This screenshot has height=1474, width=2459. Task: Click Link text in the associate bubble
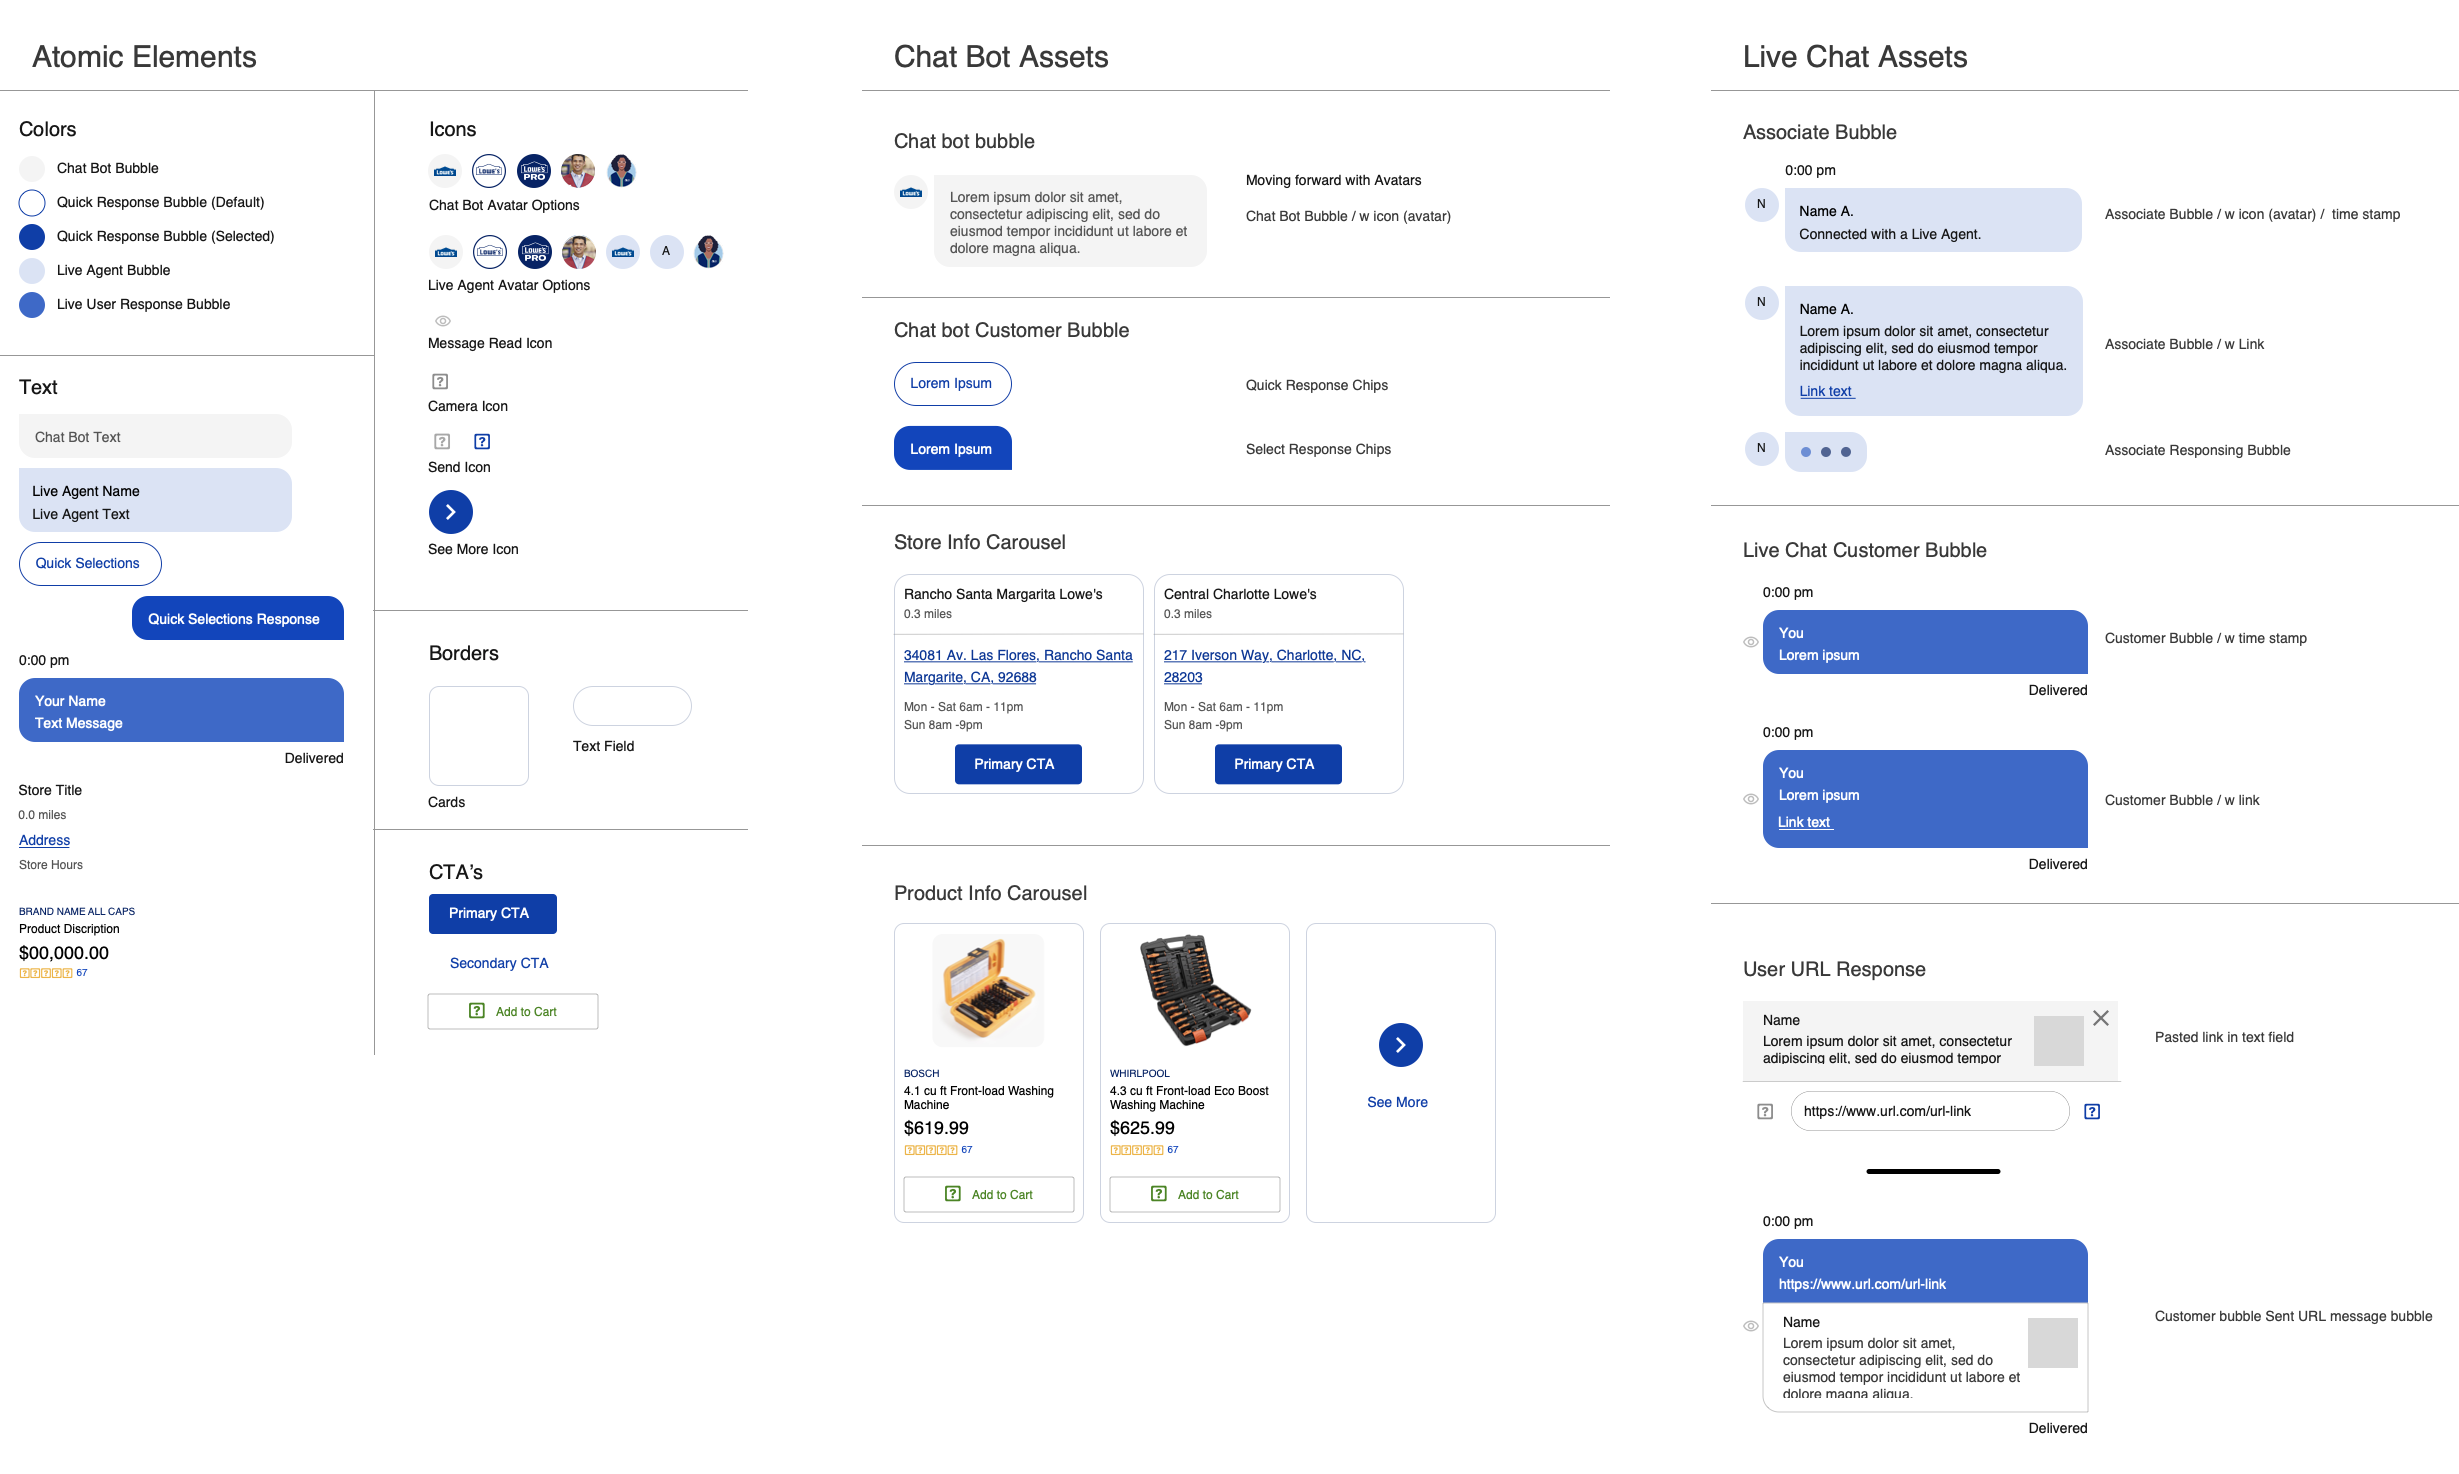(1826, 391)
